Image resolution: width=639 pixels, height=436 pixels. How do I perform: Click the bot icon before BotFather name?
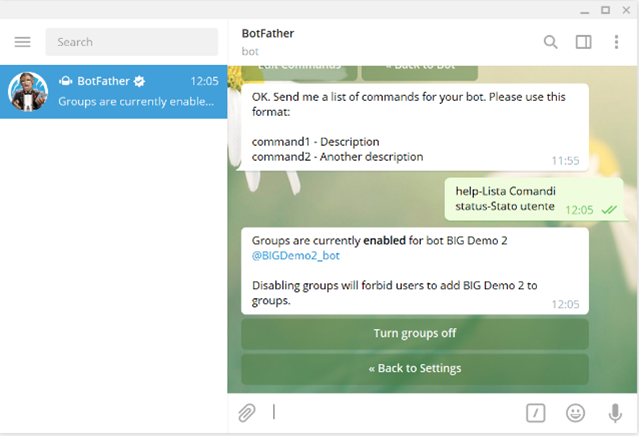coord(66,81)
